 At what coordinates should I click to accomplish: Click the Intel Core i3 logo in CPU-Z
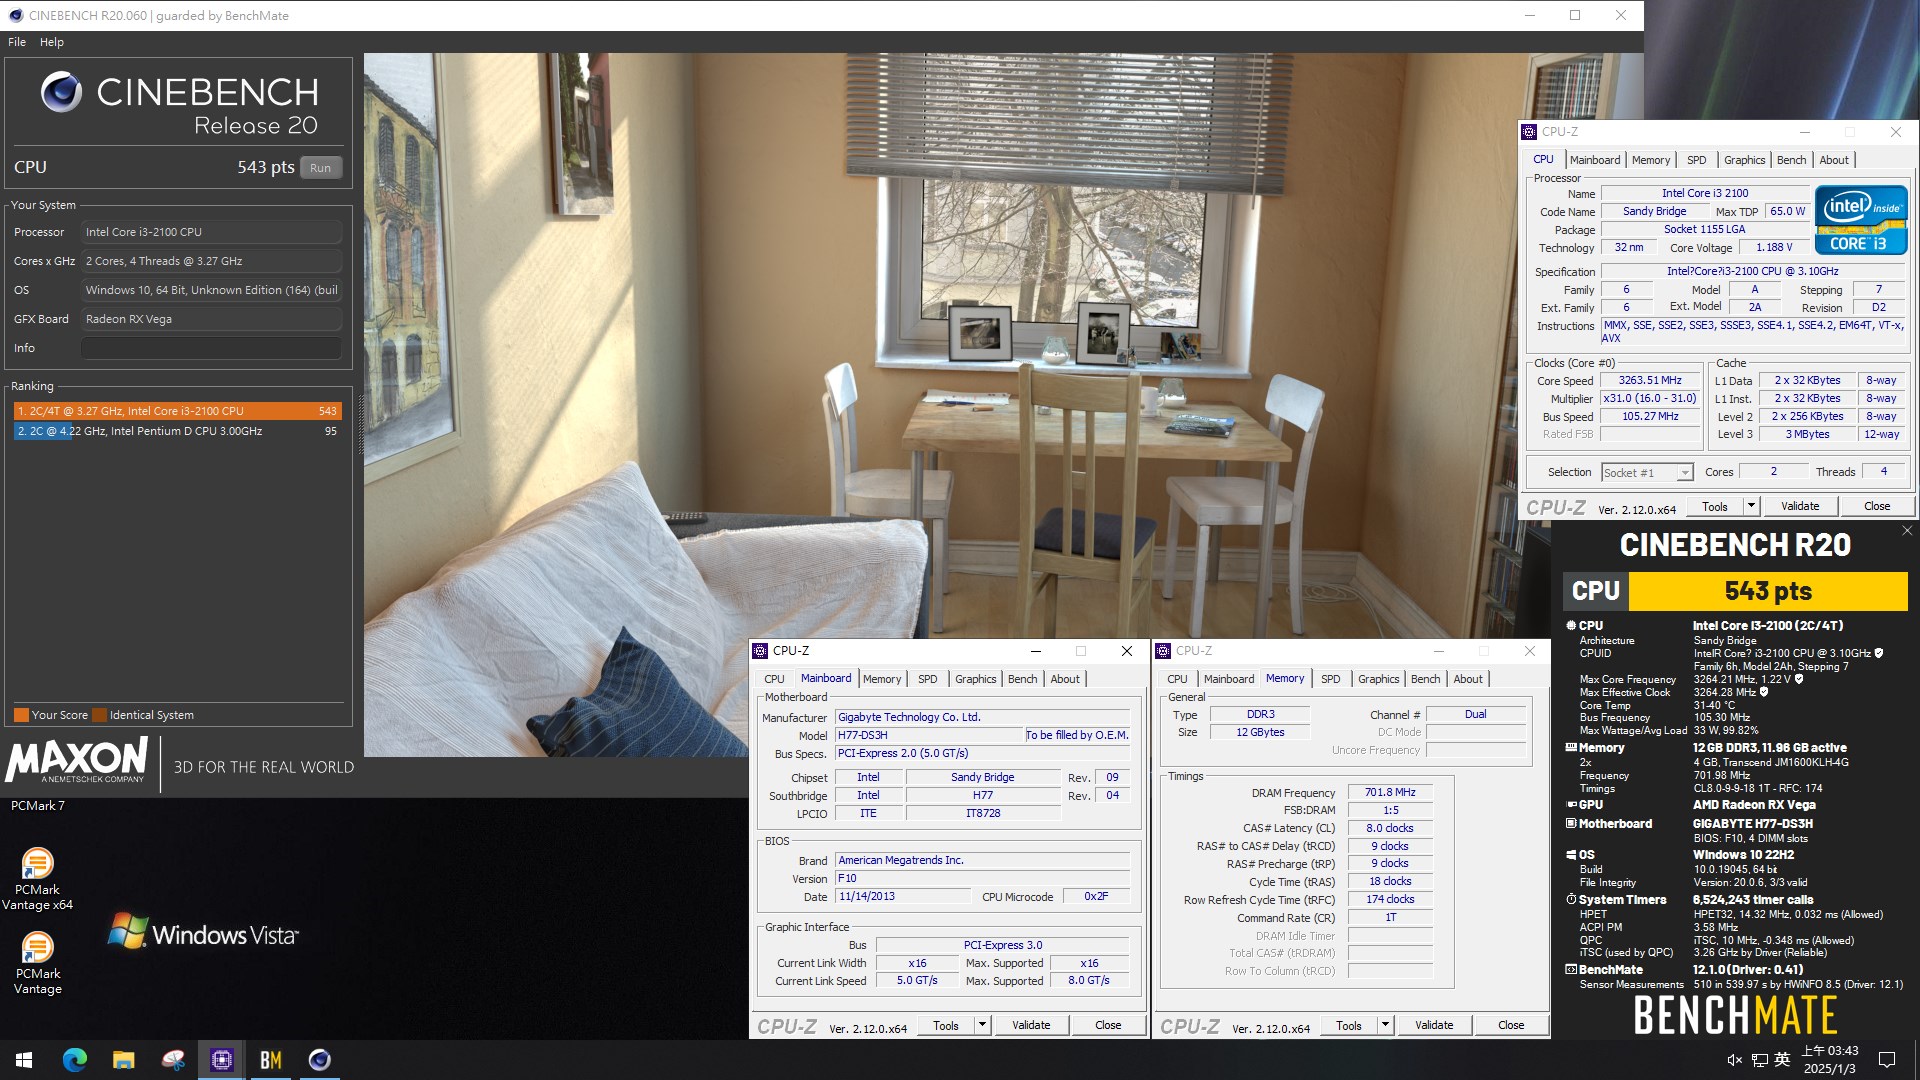tap(1861, 221)
